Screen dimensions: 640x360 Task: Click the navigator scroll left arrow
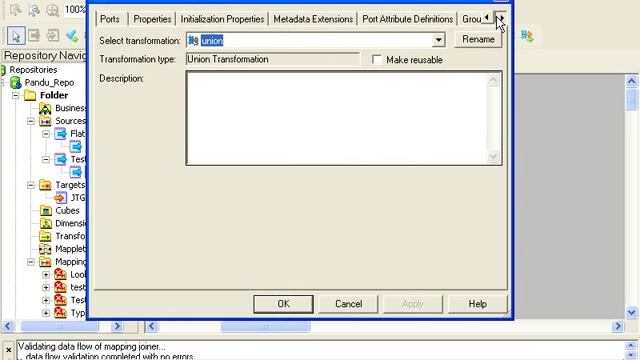(x=7, y=326)
